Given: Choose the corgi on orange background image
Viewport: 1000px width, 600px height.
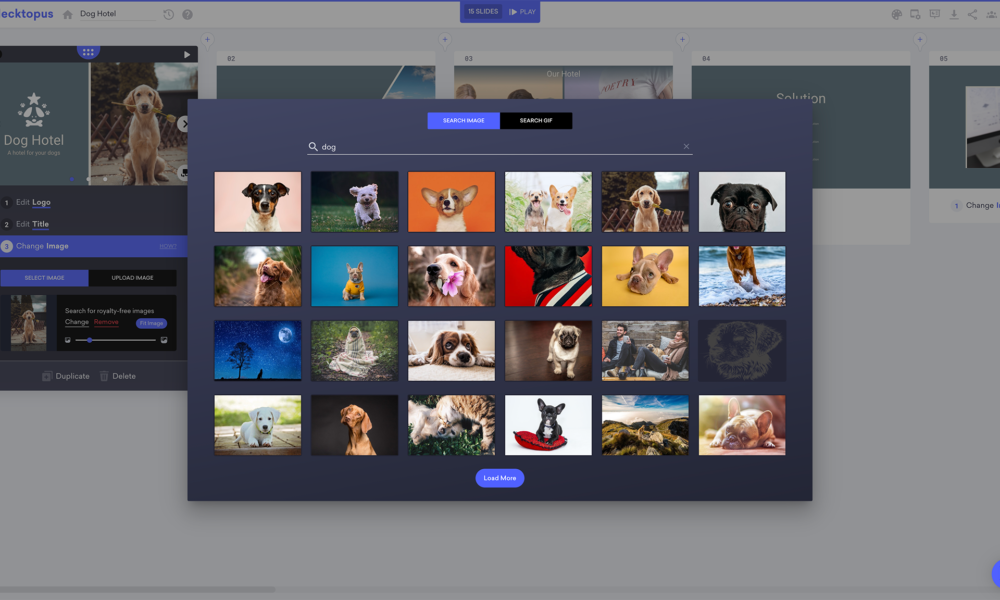Looking at the screenshot, I should (451, 202).
